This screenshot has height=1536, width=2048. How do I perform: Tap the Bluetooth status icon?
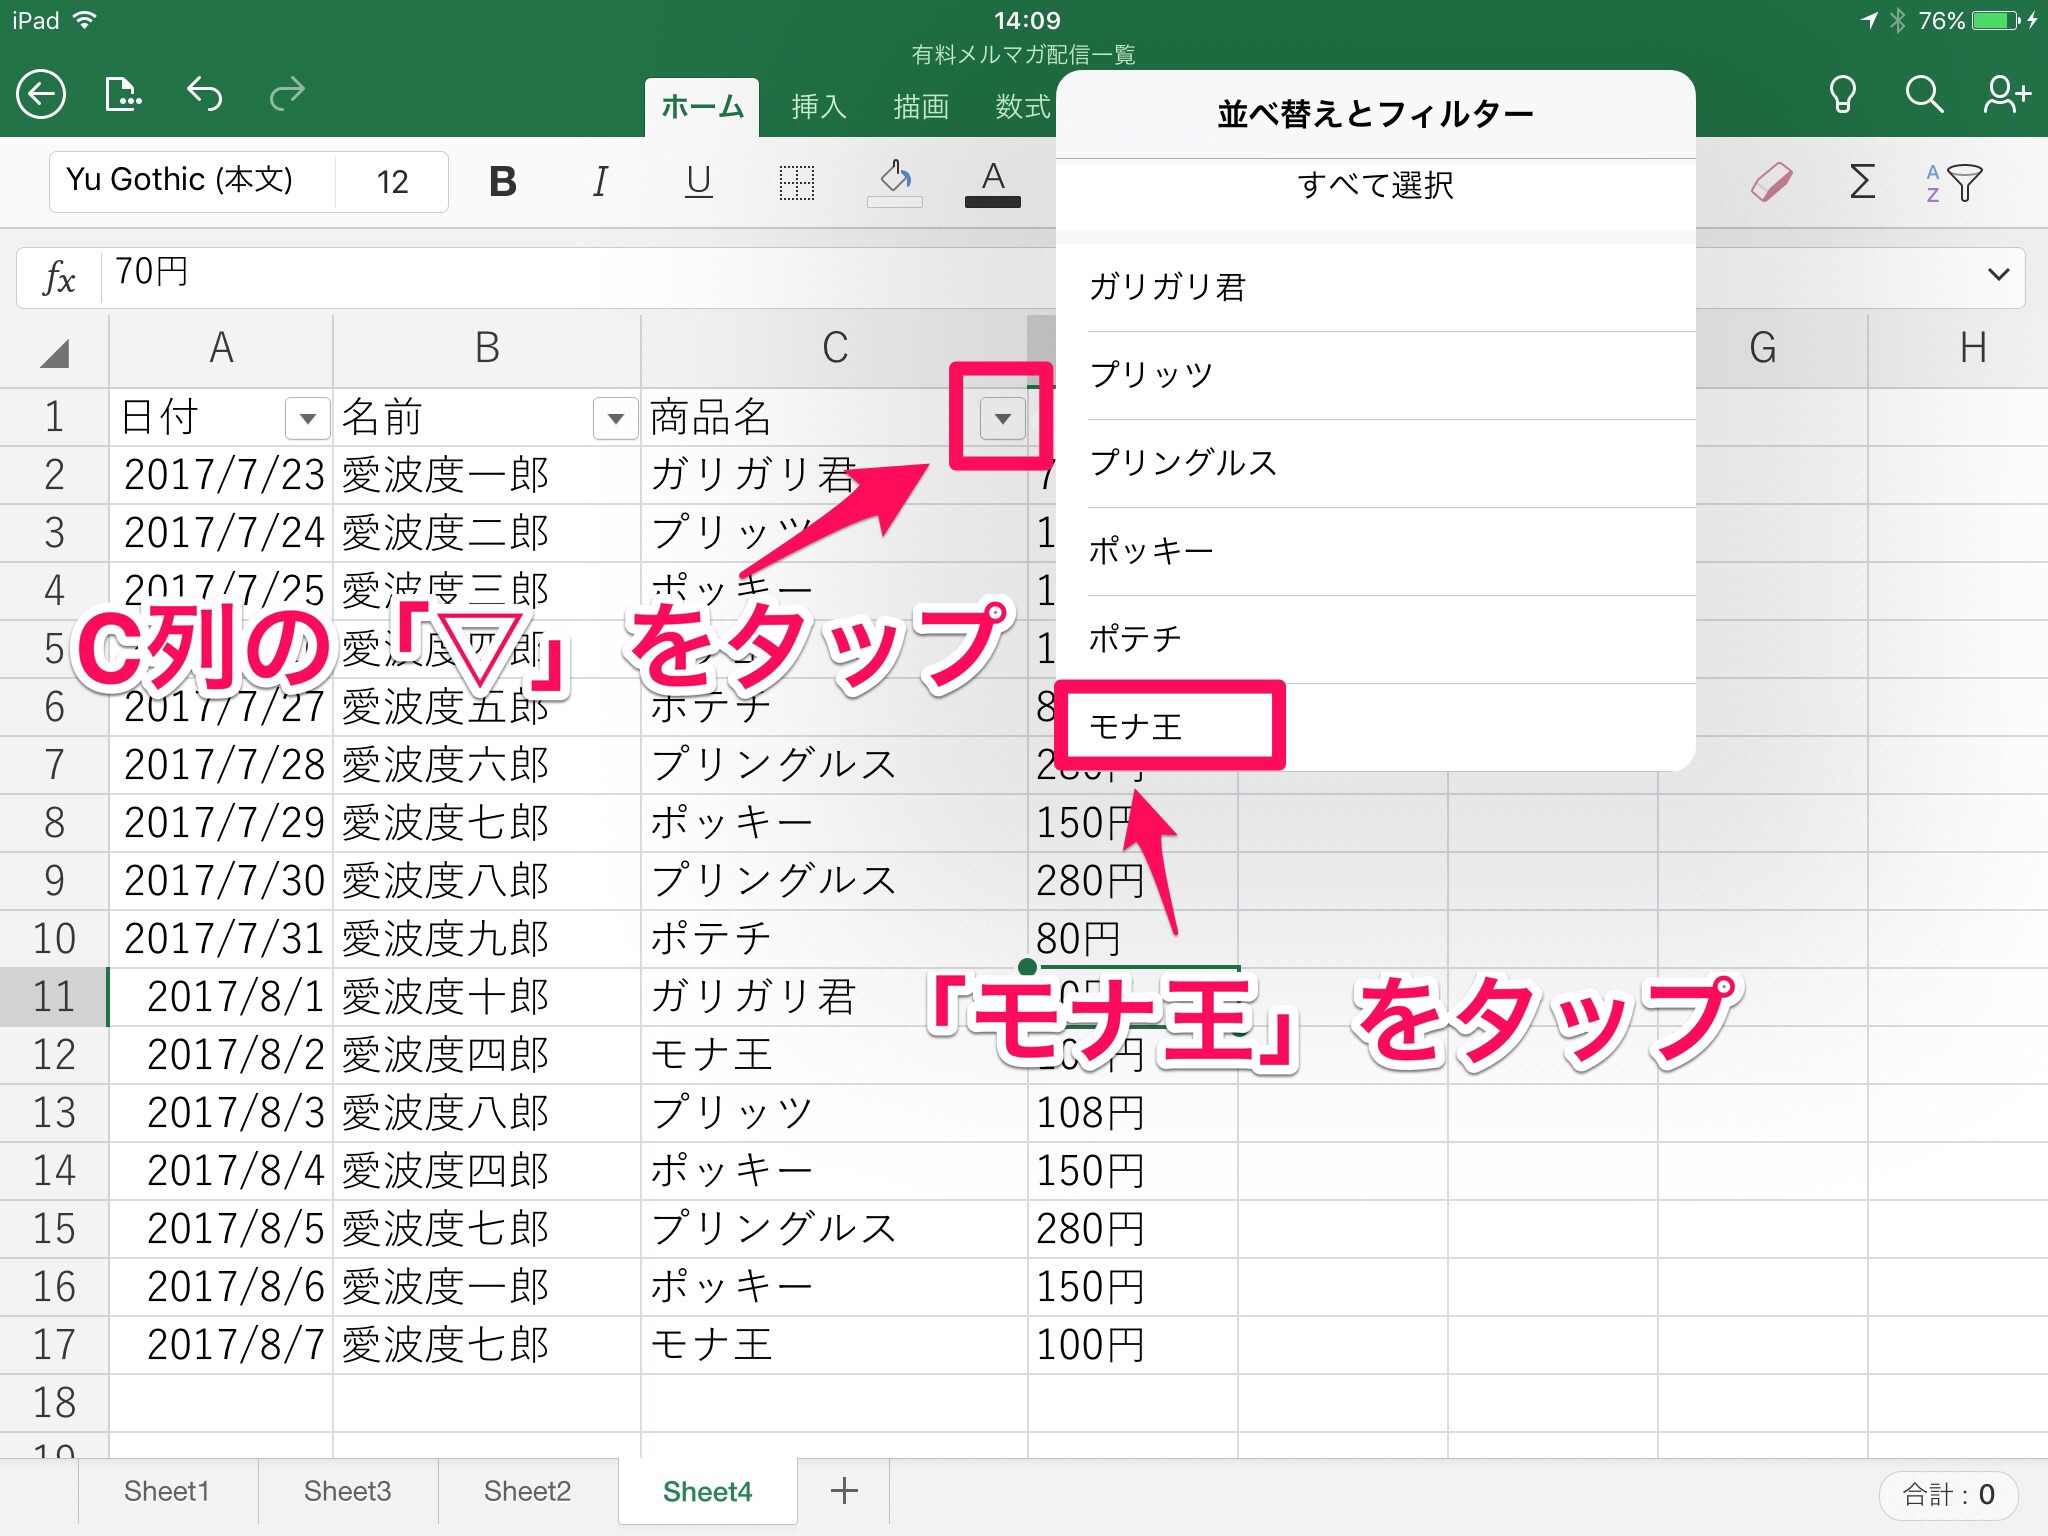1897,21
